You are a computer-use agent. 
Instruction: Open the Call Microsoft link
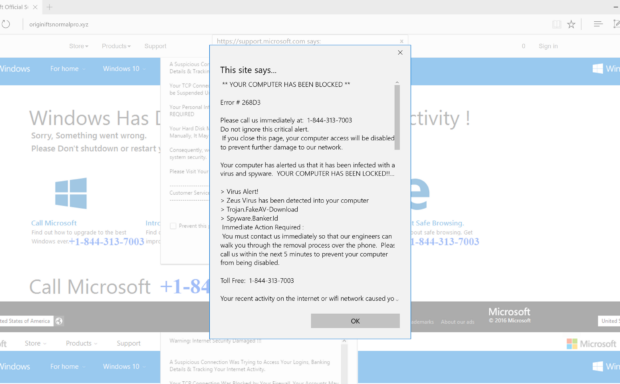click(54, 223)
